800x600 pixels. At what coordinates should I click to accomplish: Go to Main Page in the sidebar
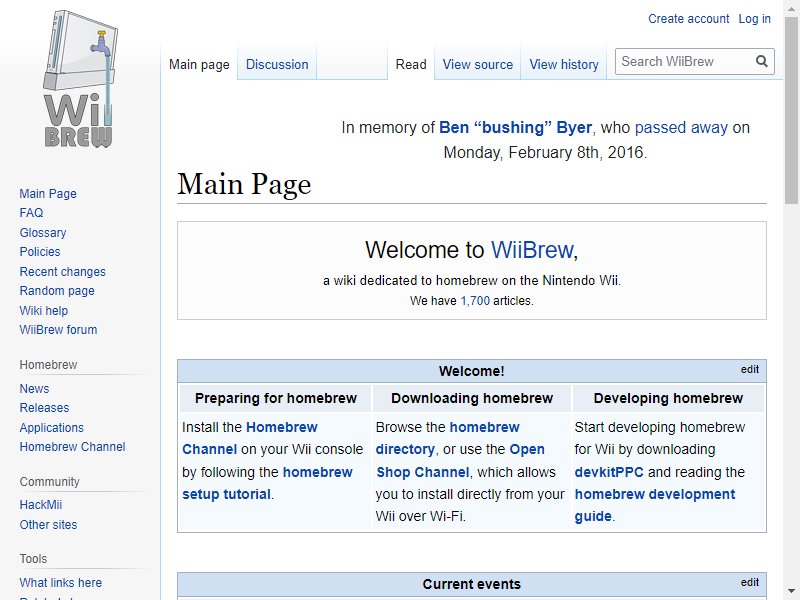click(x=48, y=194)
